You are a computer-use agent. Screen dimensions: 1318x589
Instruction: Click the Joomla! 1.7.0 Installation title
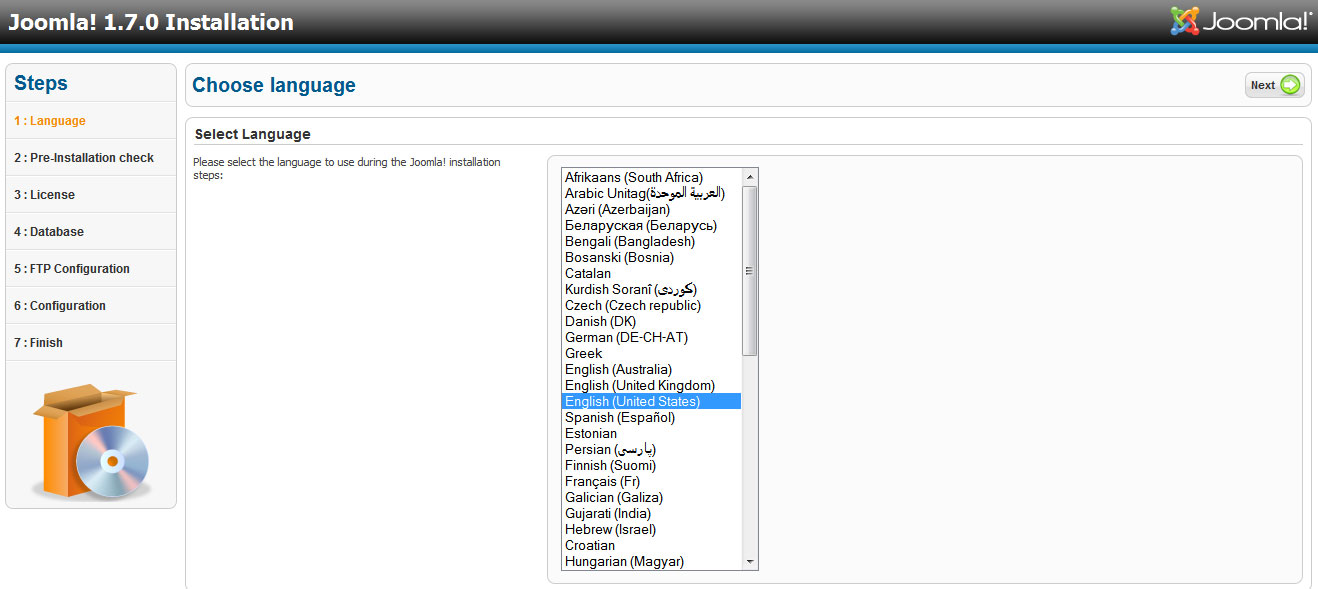pyautogui.click(x=151, y=22)
